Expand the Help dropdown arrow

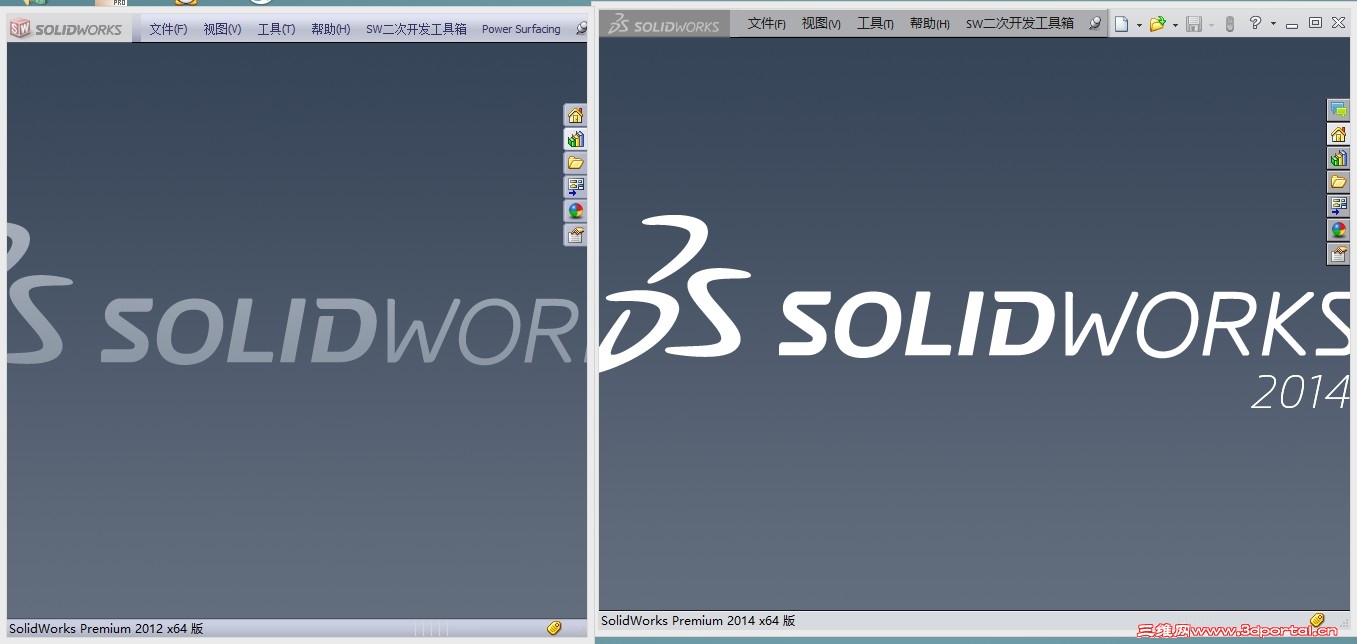point(1273,24)
